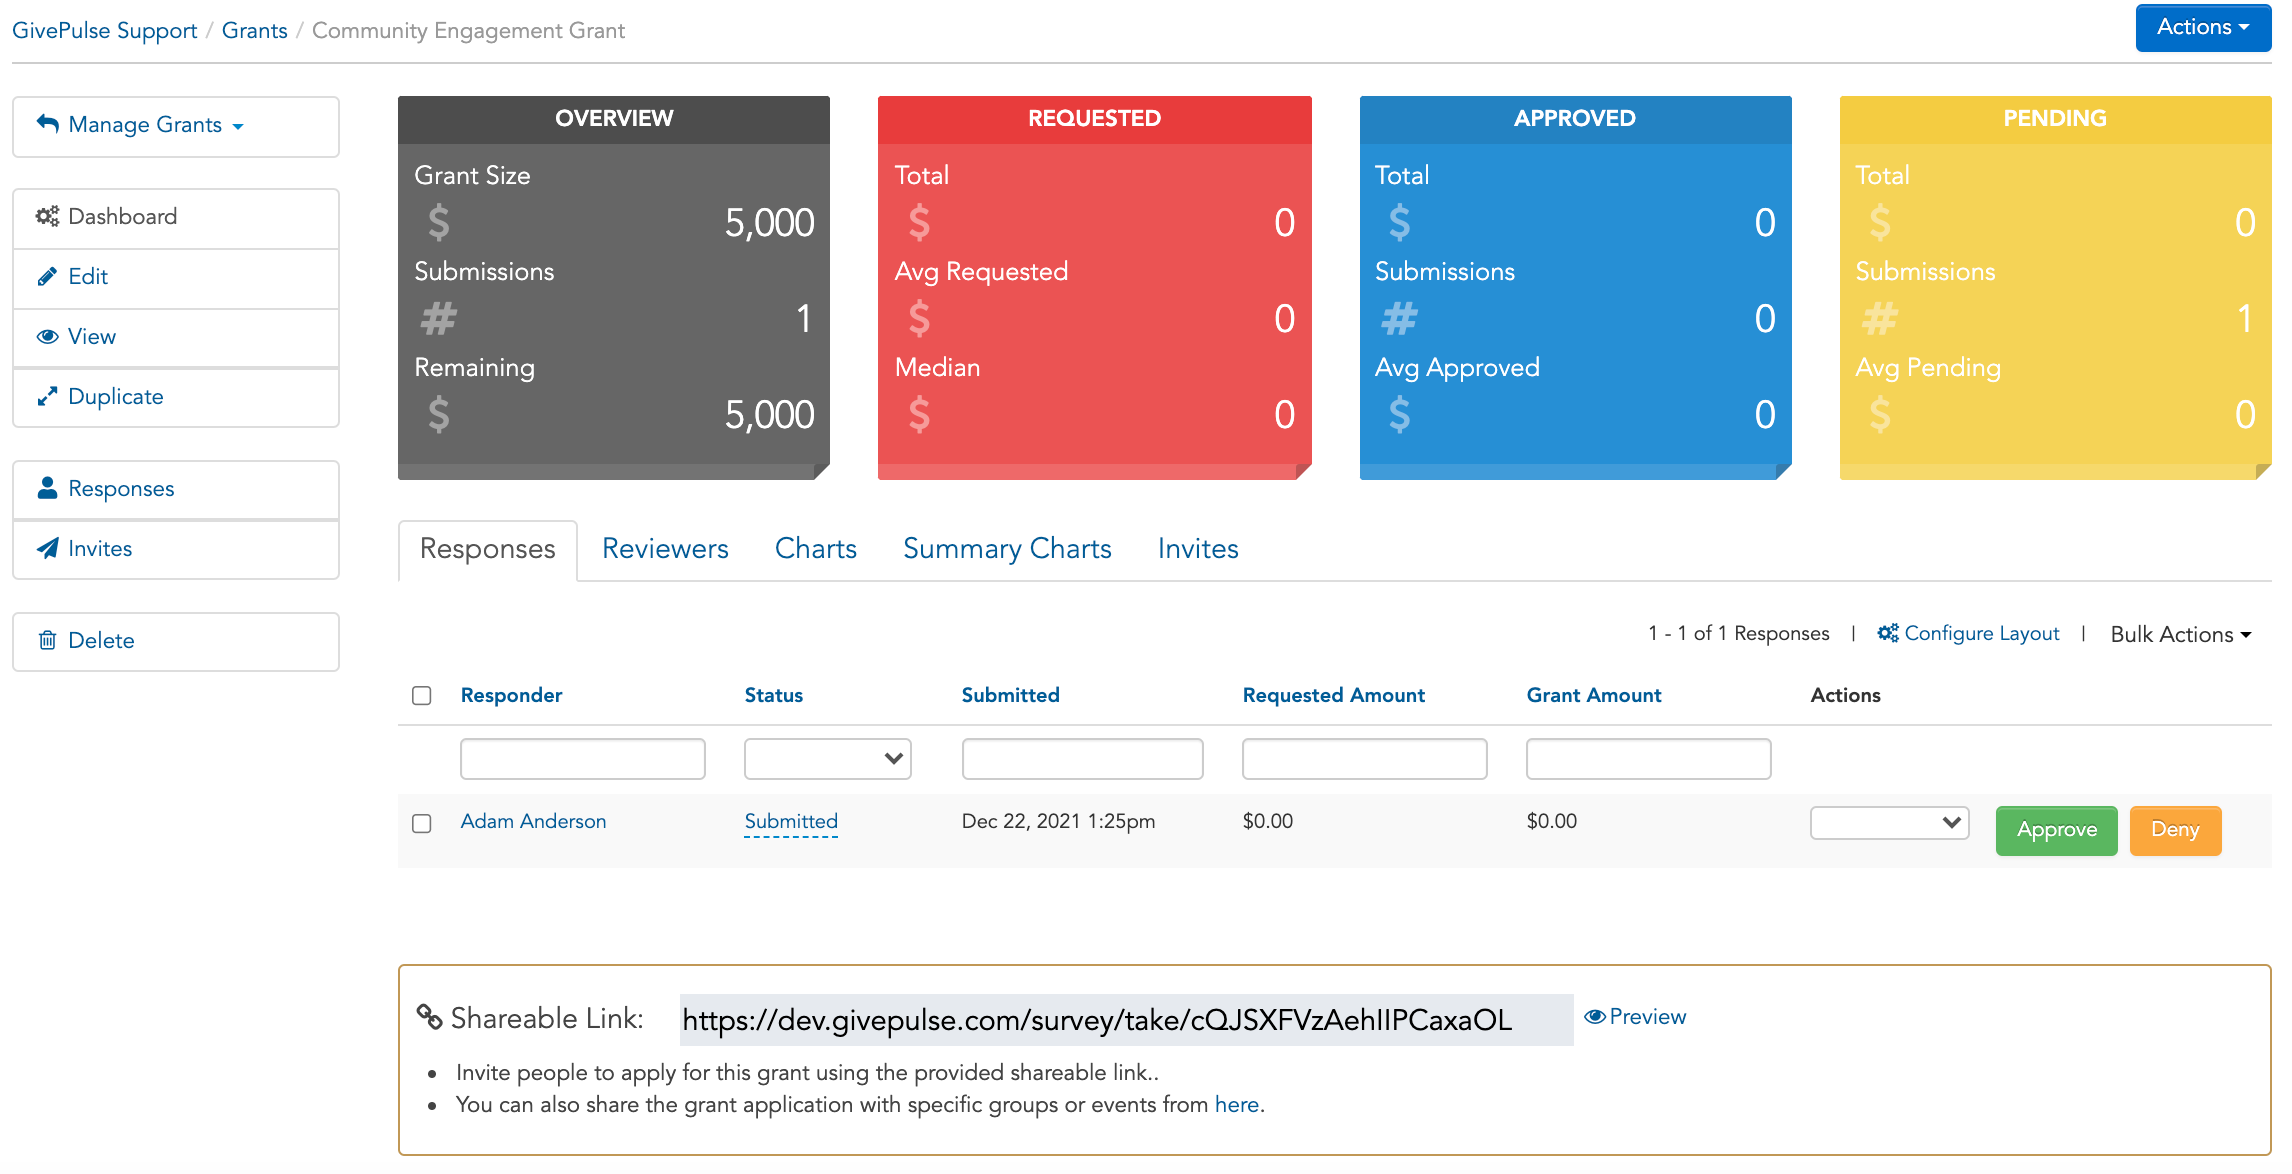Switch to the Invites tab
Viewport: 2292px width, 1174px height.
pyautogui.click(x=1198, y=549)
